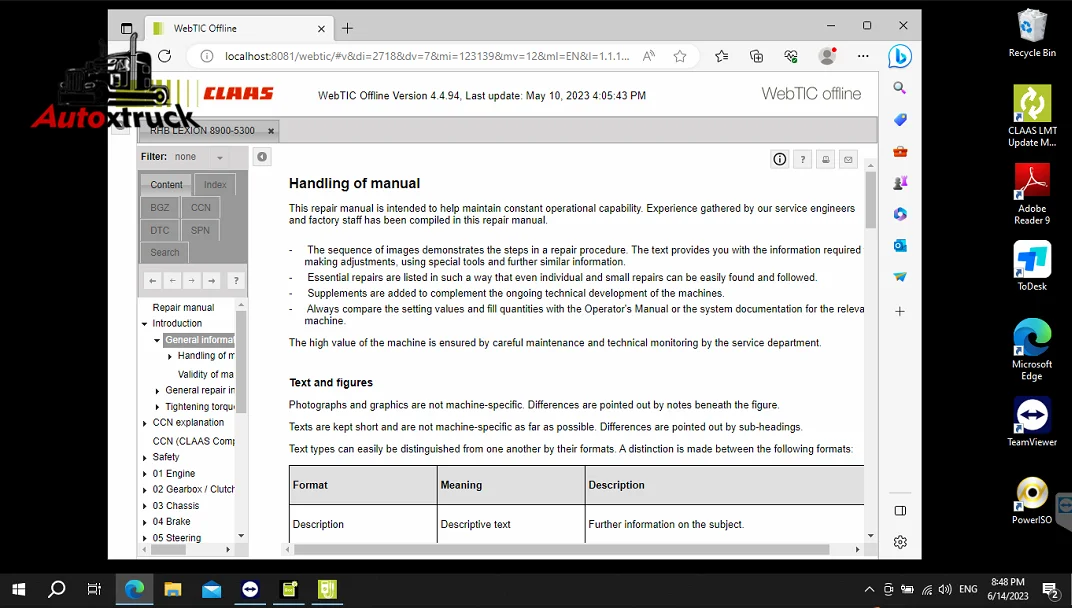Open the tab actions menu icon

[x=126, y=28]
